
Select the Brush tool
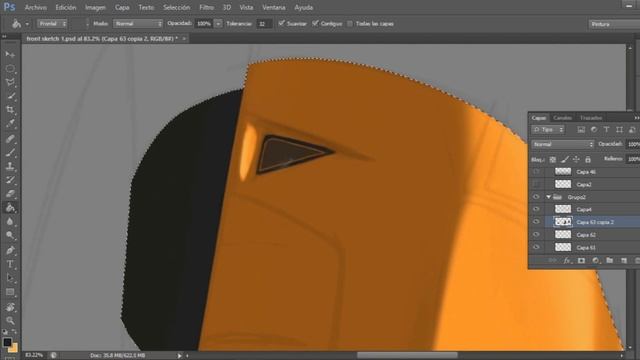pyautogui.click(x=10, y=153)
